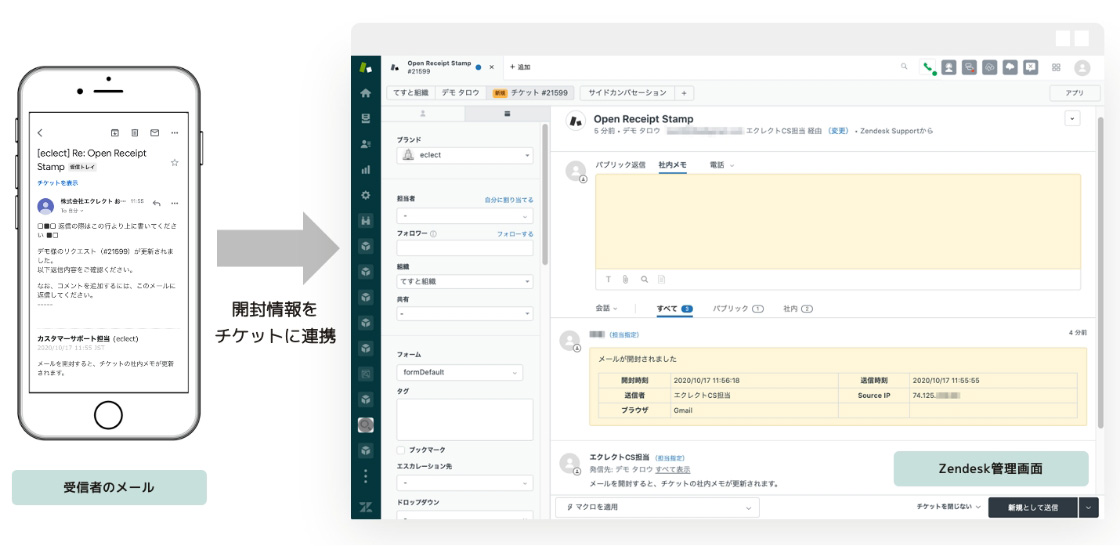Viewport: 1120px width, 546px height.
Task: Open the Admin gear icon in sidebar
Action: coord(366,195)
